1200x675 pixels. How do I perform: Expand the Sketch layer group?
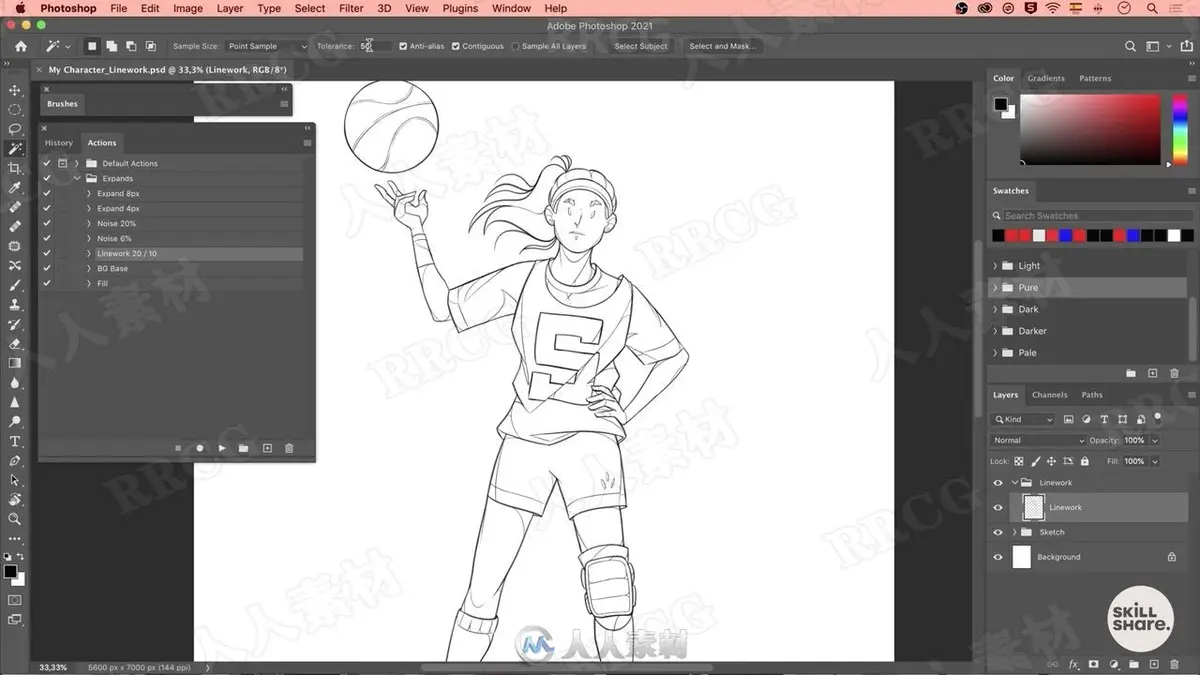pos(1014,532)
